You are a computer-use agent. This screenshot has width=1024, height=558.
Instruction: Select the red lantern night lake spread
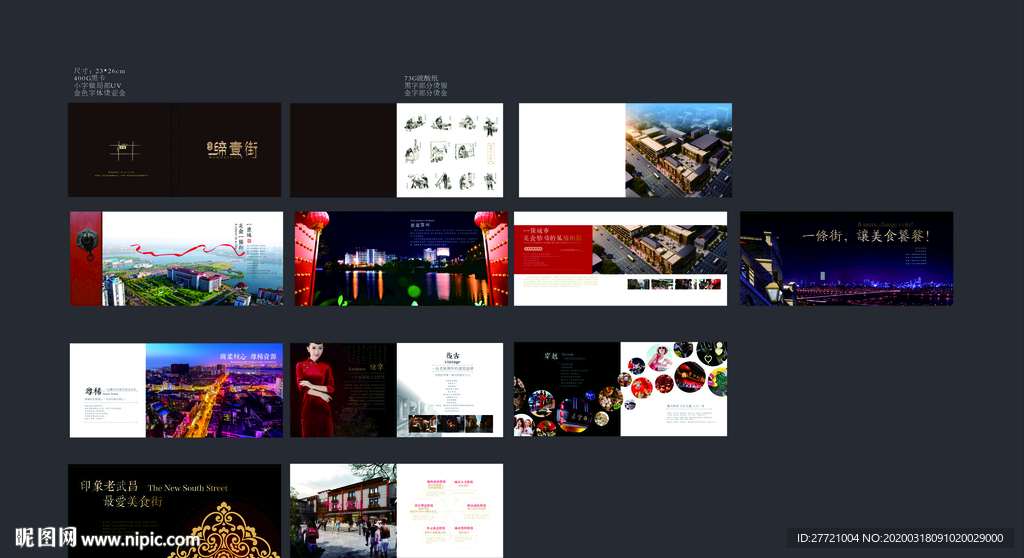401,258
